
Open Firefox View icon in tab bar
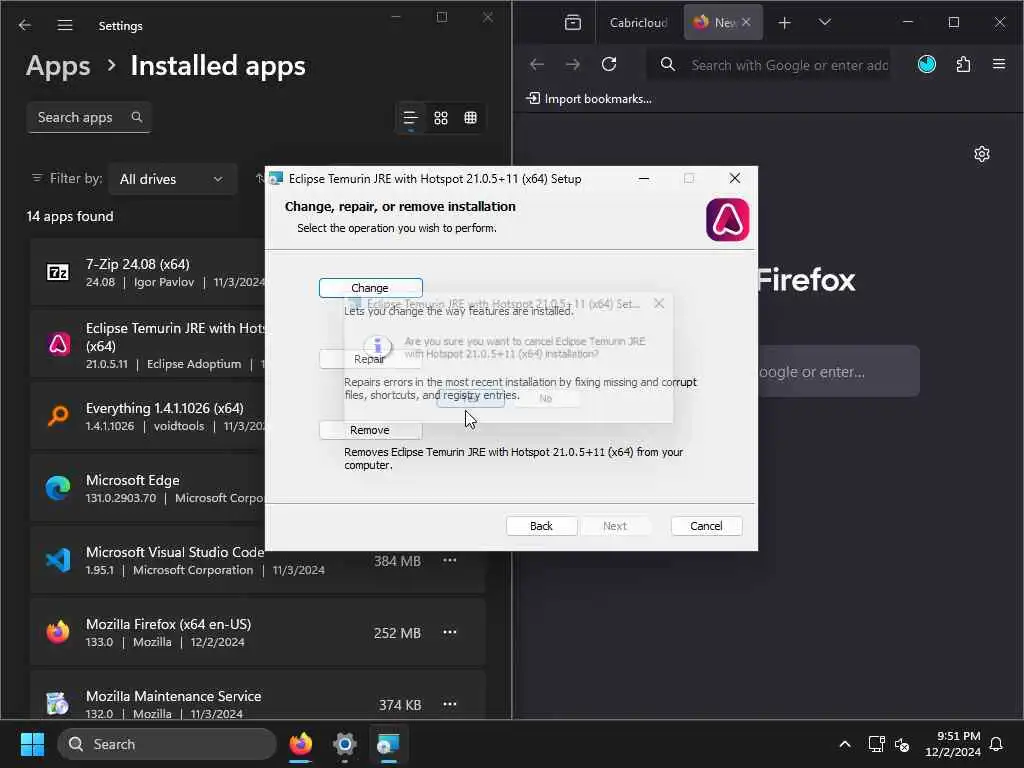tap(573, 23)
